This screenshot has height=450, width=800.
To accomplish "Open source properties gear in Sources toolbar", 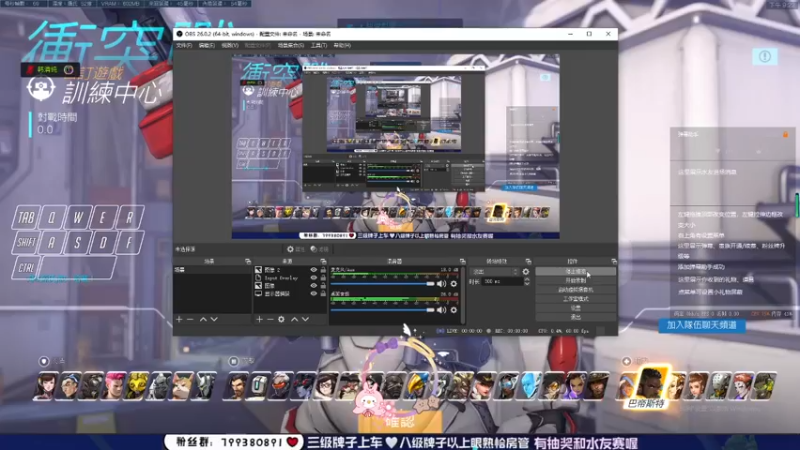I will [281, 319].
